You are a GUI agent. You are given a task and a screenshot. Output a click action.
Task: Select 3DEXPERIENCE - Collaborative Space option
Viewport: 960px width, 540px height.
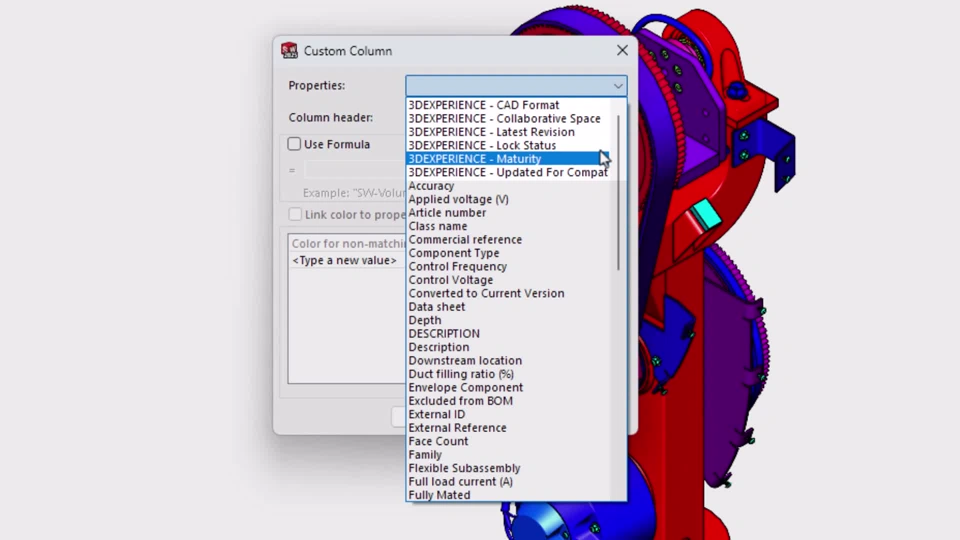(508, 119)
